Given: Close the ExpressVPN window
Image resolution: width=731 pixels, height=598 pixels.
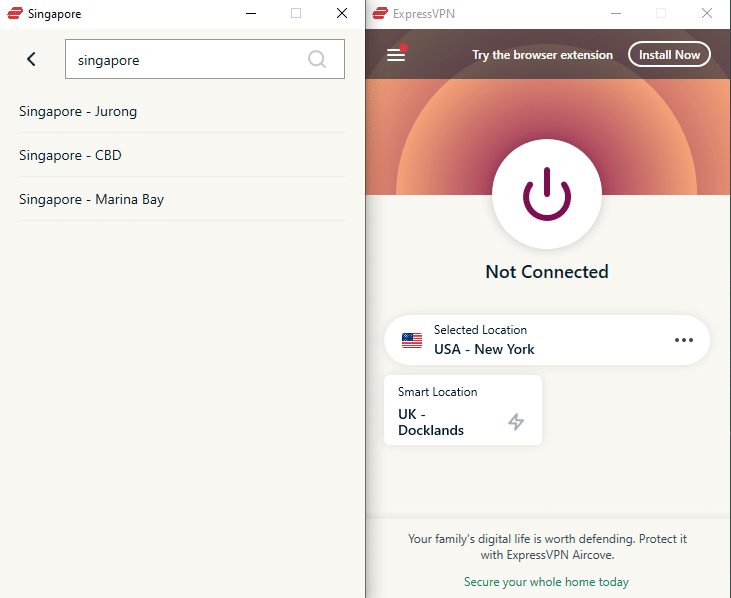Looking at the screenshot, I should tap(707, 14).
